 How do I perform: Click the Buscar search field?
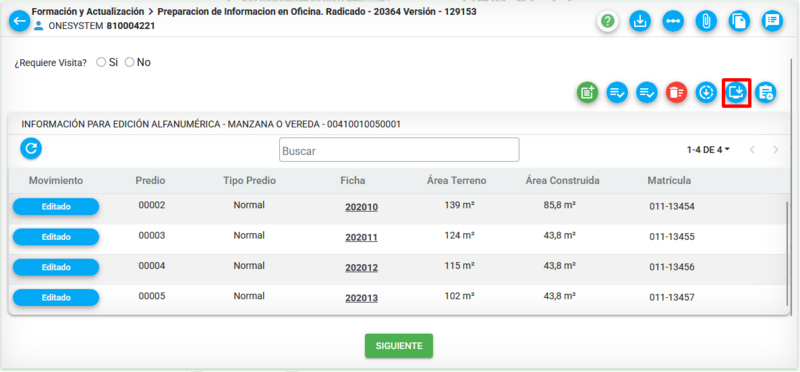click(x=399, y=150)
